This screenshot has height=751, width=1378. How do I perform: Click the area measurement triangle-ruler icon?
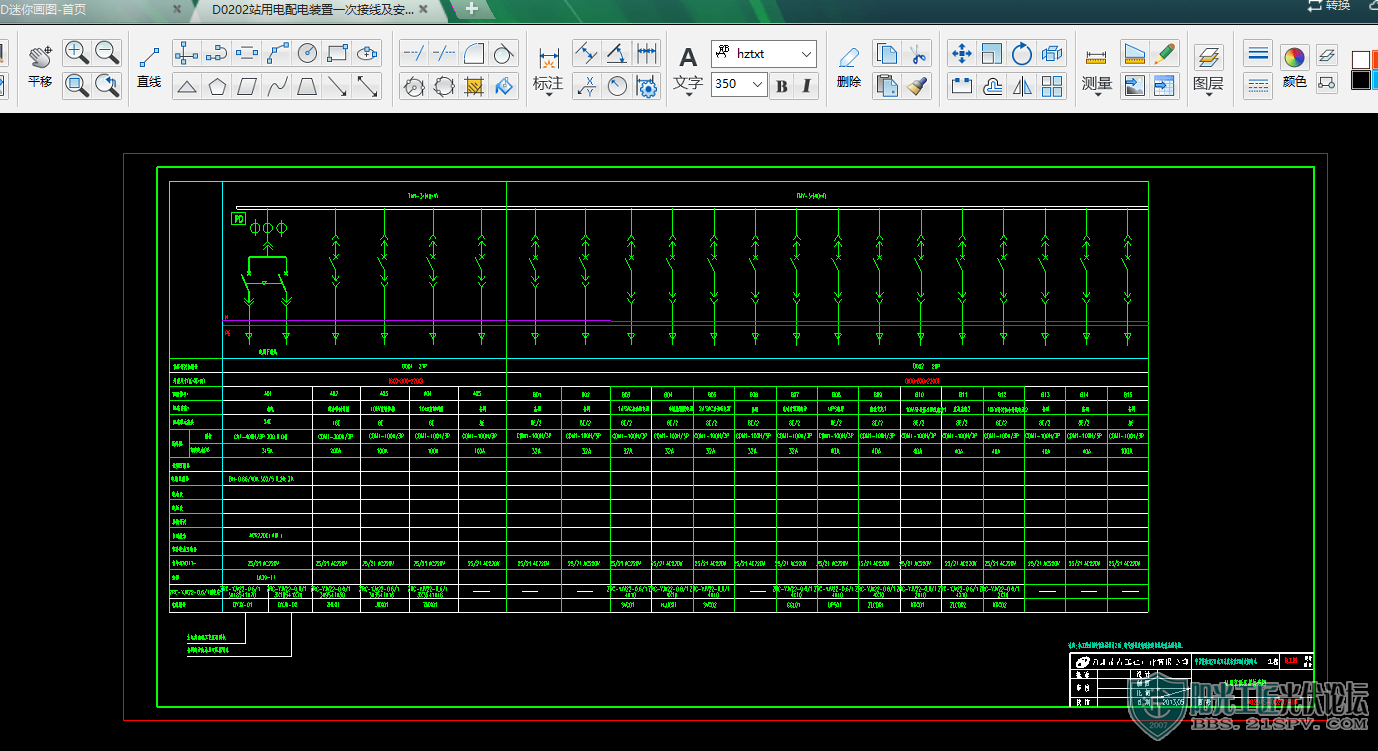coord(1133,53)
